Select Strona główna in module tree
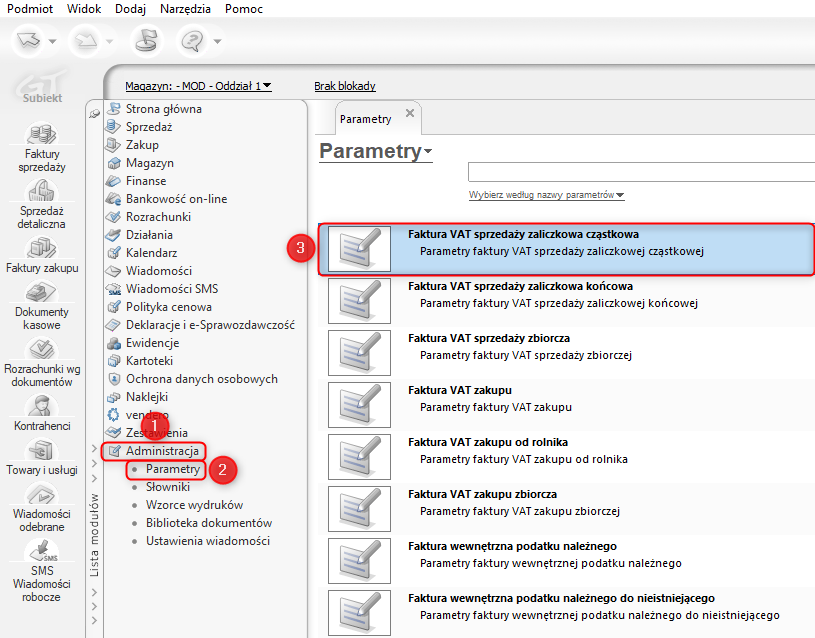 click(x=163, y=109)
